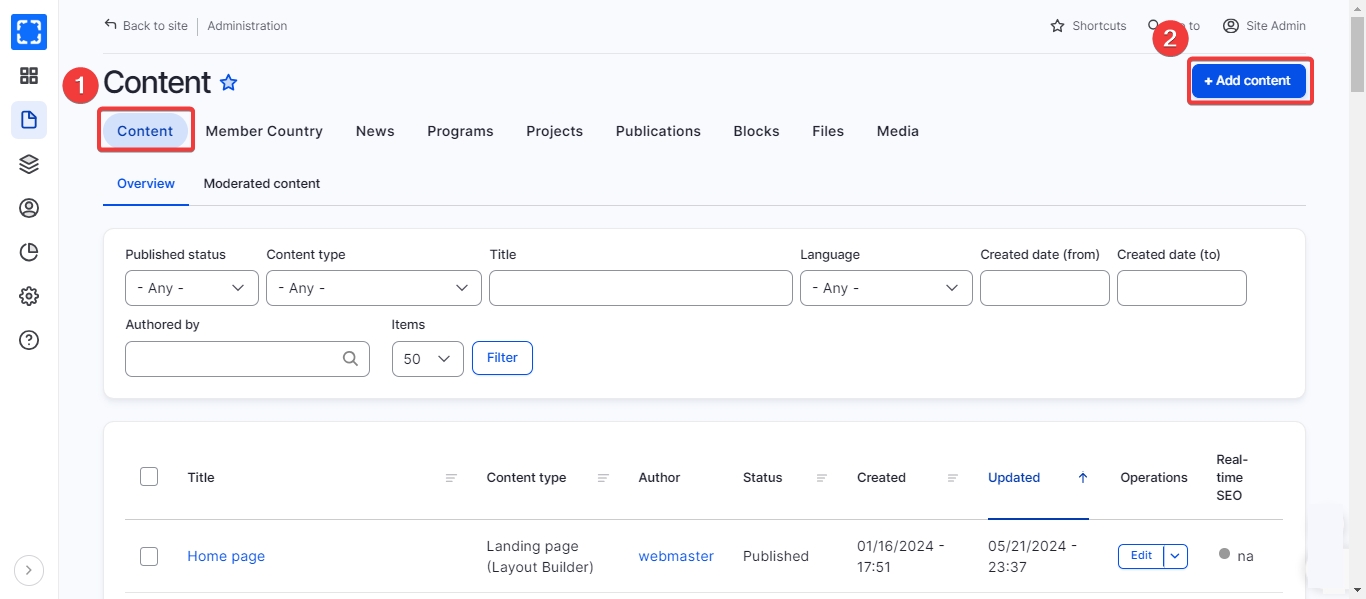The image size is (1366, 599).
Task: Tick the checkbox for Home page row
Action: tap(149, 556)
